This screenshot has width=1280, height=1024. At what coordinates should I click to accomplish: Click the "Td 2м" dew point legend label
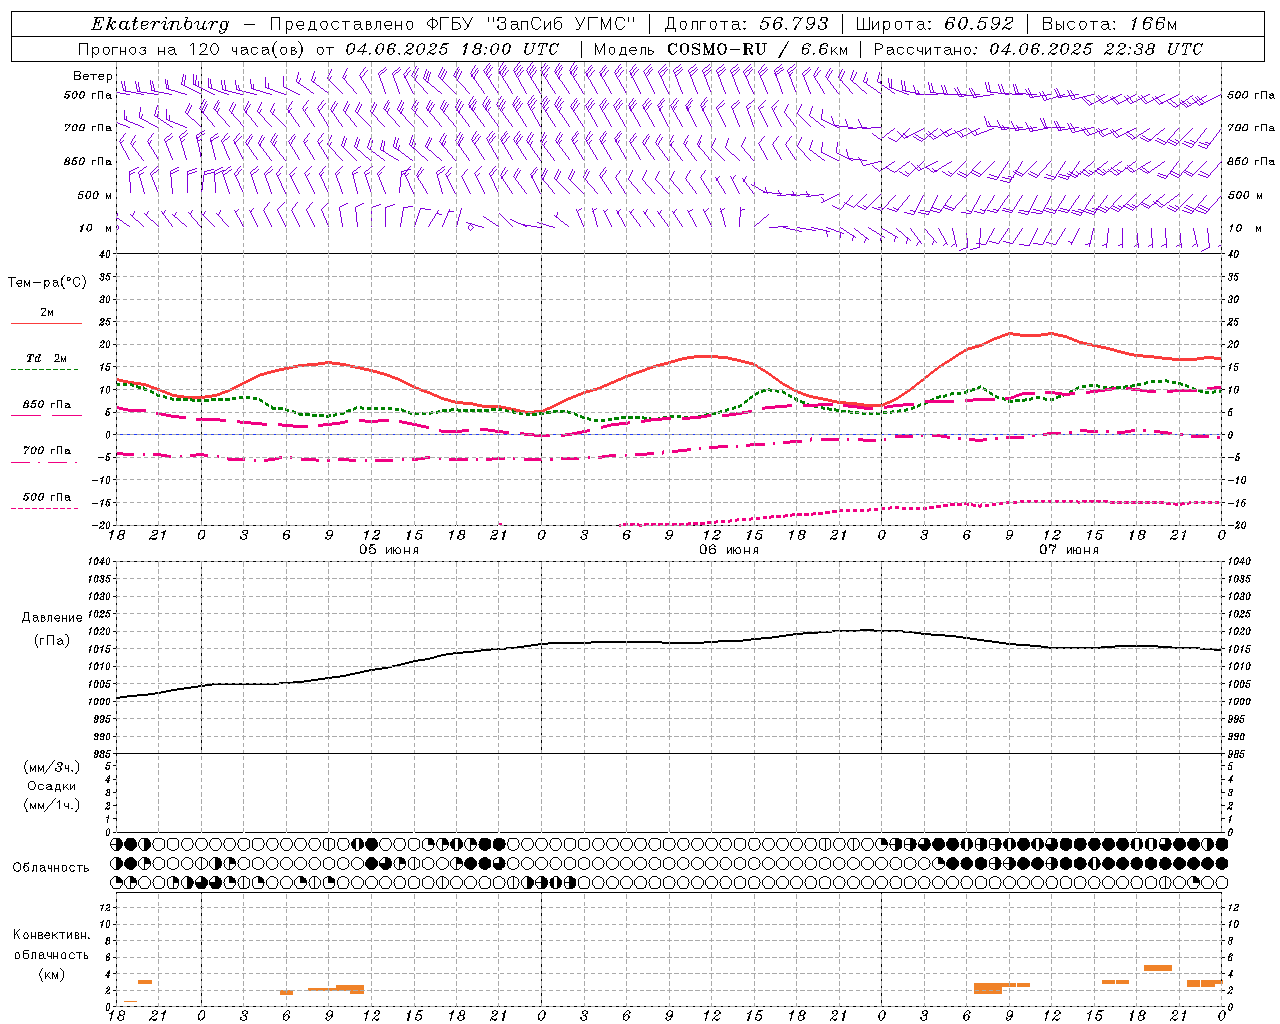click(x=47, y=358)
